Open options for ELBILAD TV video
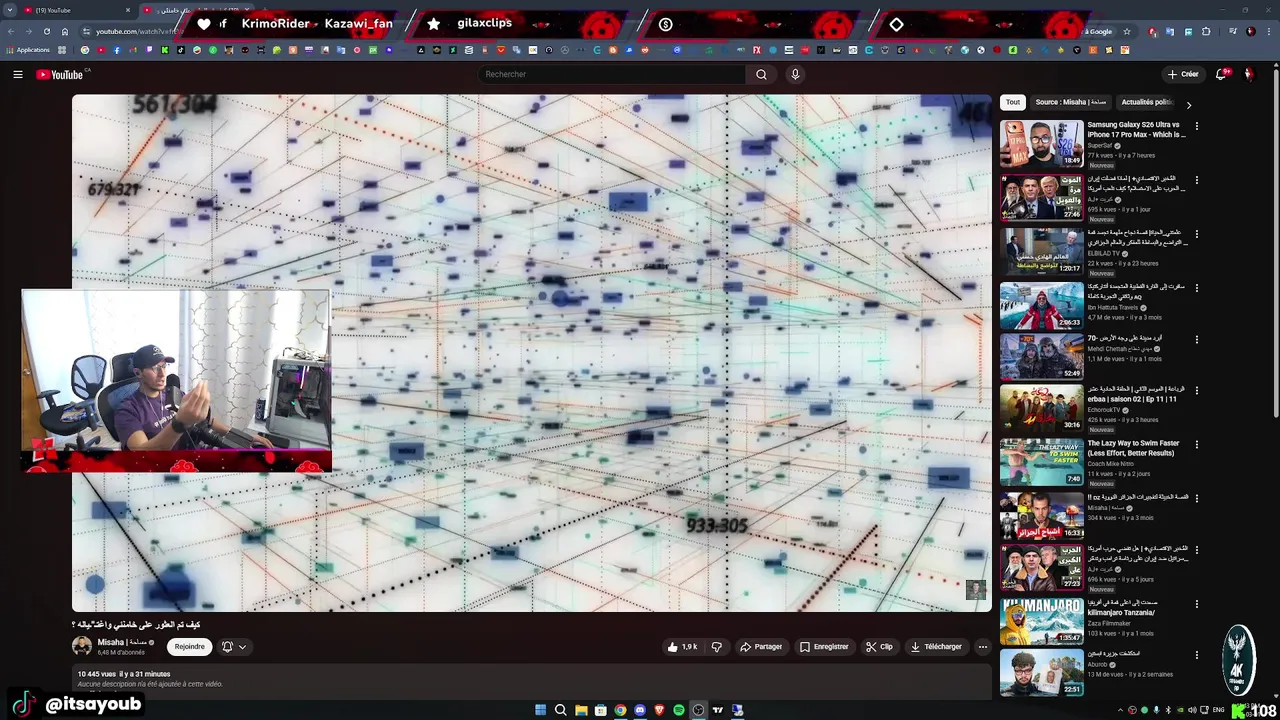Screen dimensions: 1280x720 tap(1196, 234)
